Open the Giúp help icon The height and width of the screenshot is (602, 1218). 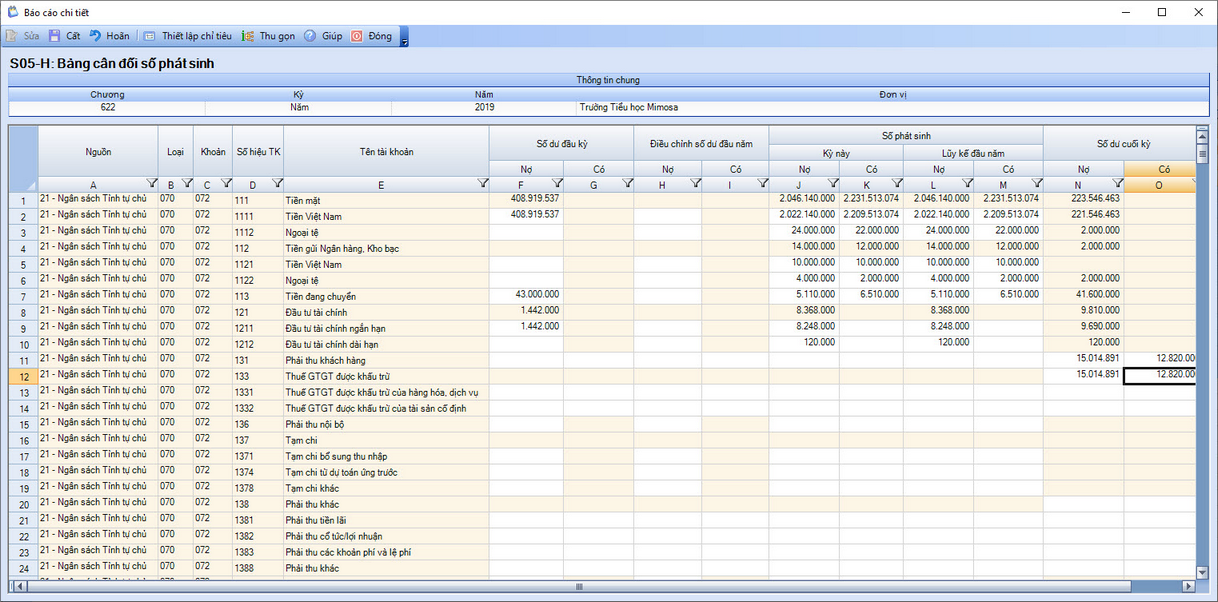(310, 36)
